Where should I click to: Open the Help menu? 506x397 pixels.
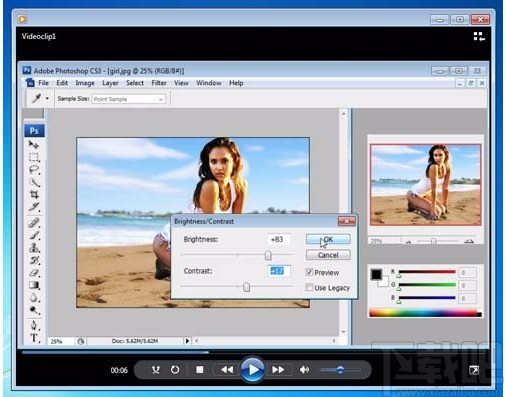point(236,83)
